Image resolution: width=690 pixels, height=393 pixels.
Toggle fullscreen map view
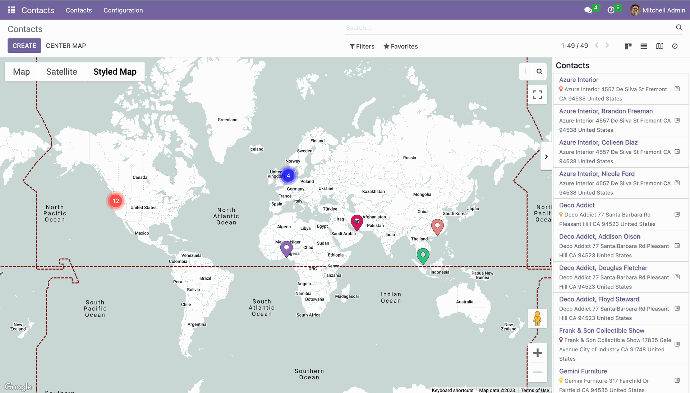(x=537, y=95)
